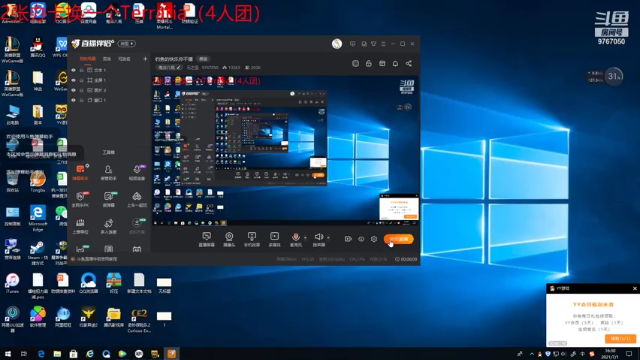Open the Microsoft Store taskbar icon
Viewport: 640px width, 360px height.
point(73,354)
